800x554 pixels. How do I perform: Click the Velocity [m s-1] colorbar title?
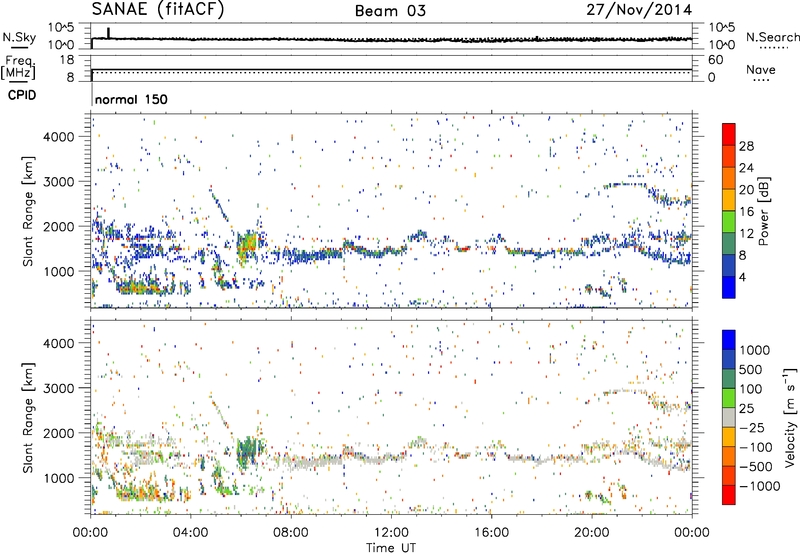[790, 418]
